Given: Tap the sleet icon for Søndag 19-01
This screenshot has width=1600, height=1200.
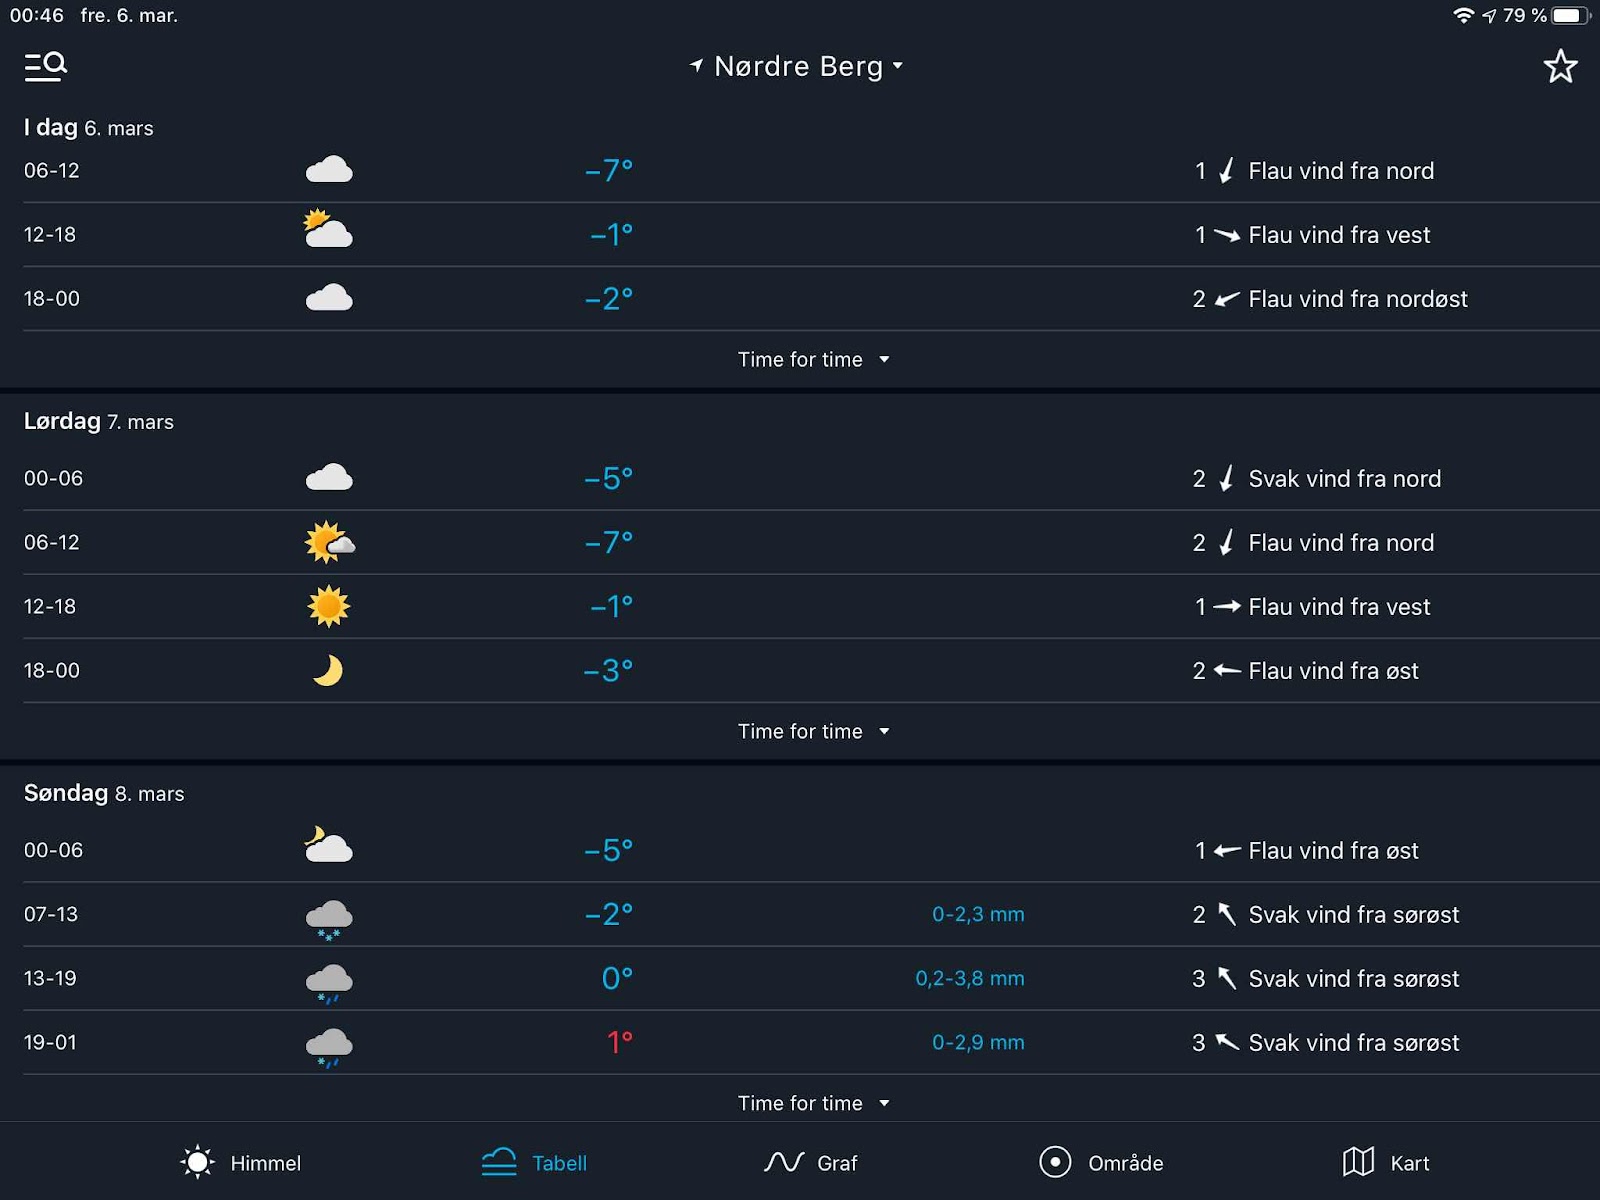Looking at the screenshot, I should [x=328, y=1046].
